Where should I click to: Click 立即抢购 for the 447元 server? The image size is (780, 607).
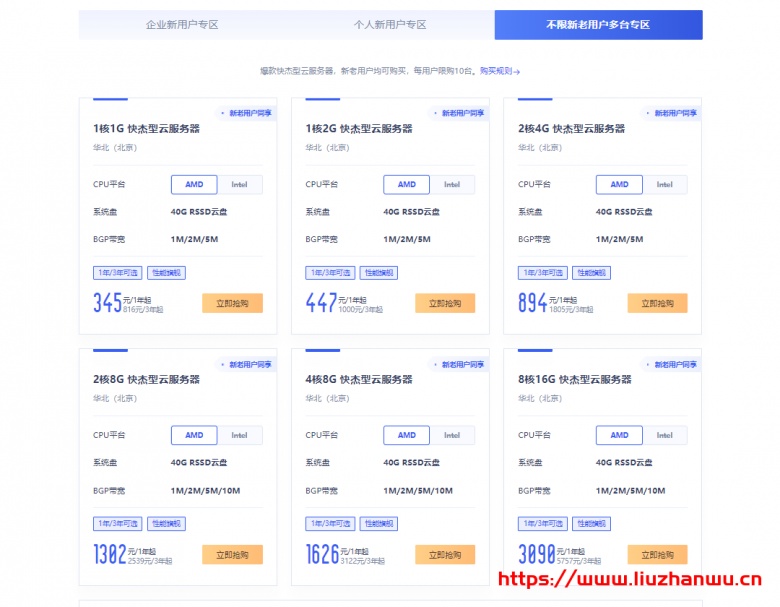coord(445,303)
